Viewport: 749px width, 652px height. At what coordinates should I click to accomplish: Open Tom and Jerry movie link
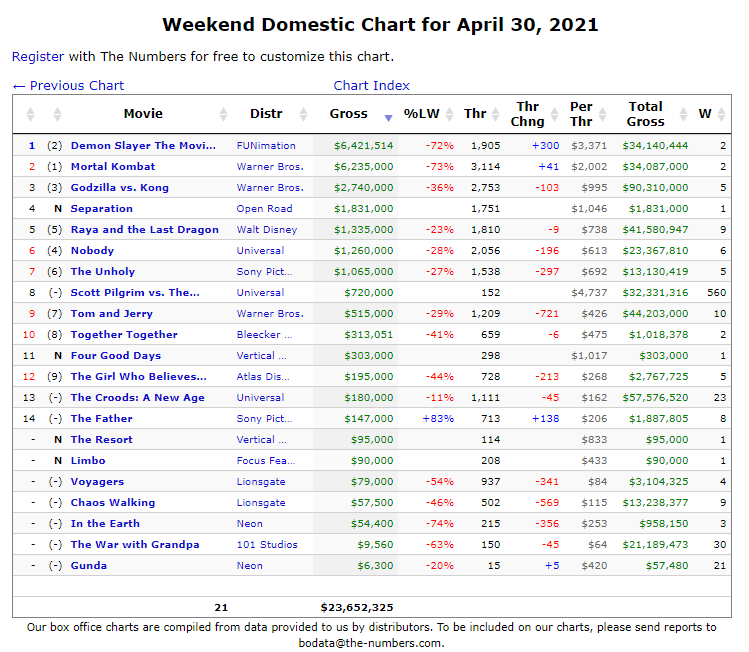click(112, 314)
